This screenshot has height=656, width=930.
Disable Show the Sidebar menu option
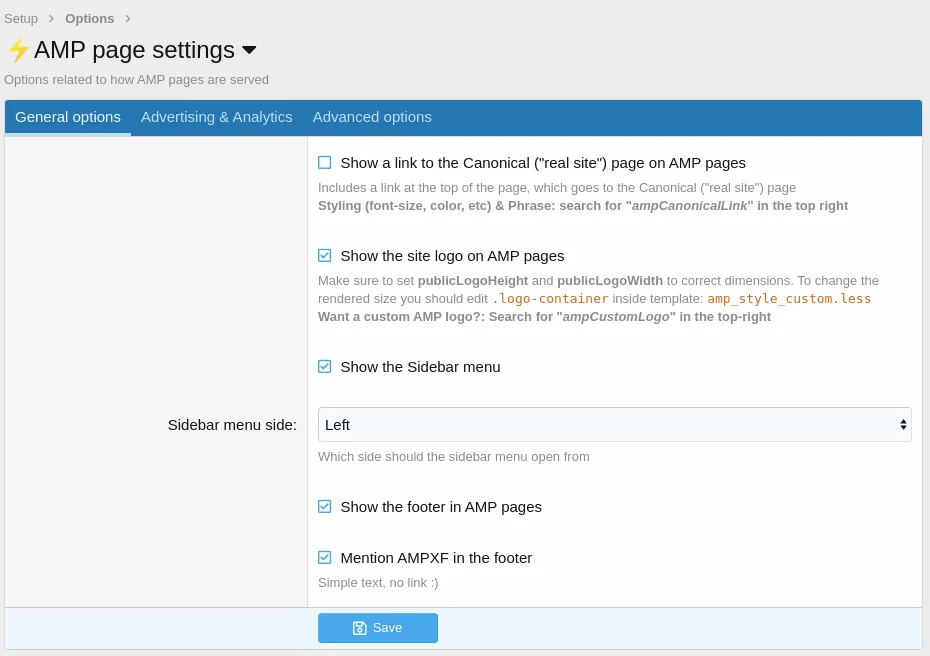(x=325, y=367)
